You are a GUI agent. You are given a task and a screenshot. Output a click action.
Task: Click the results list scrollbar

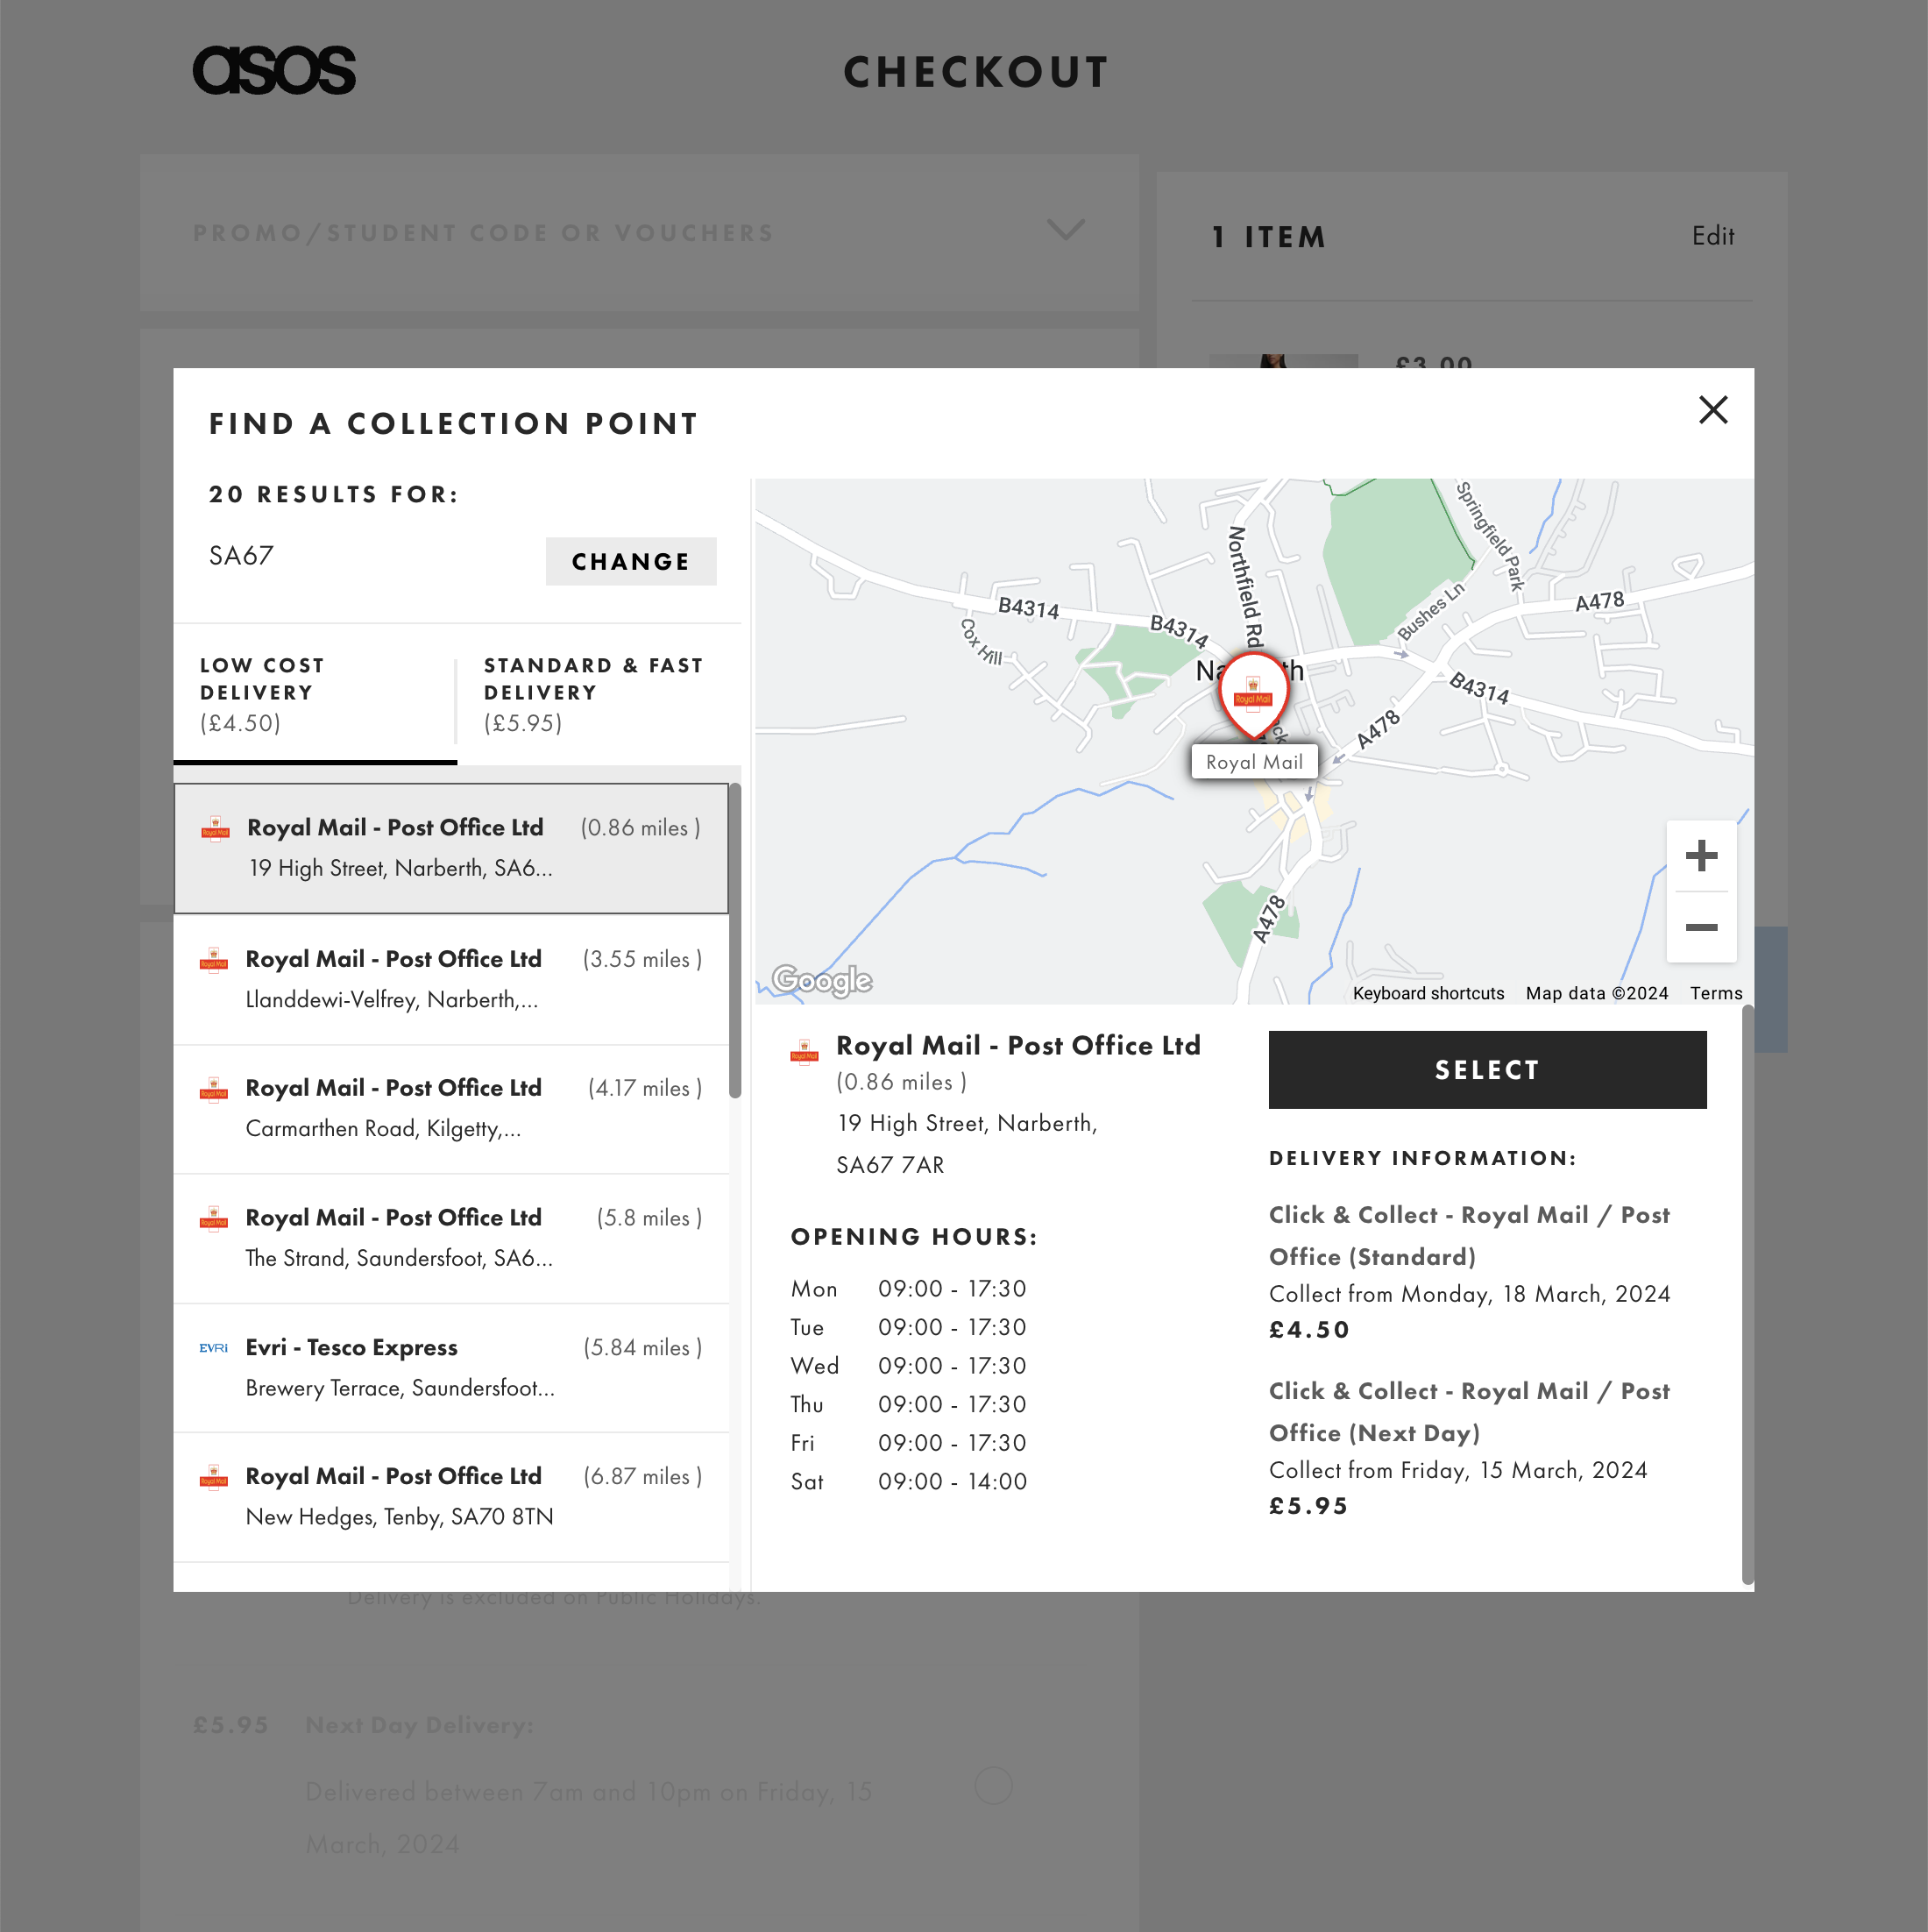tap(735, 940)
